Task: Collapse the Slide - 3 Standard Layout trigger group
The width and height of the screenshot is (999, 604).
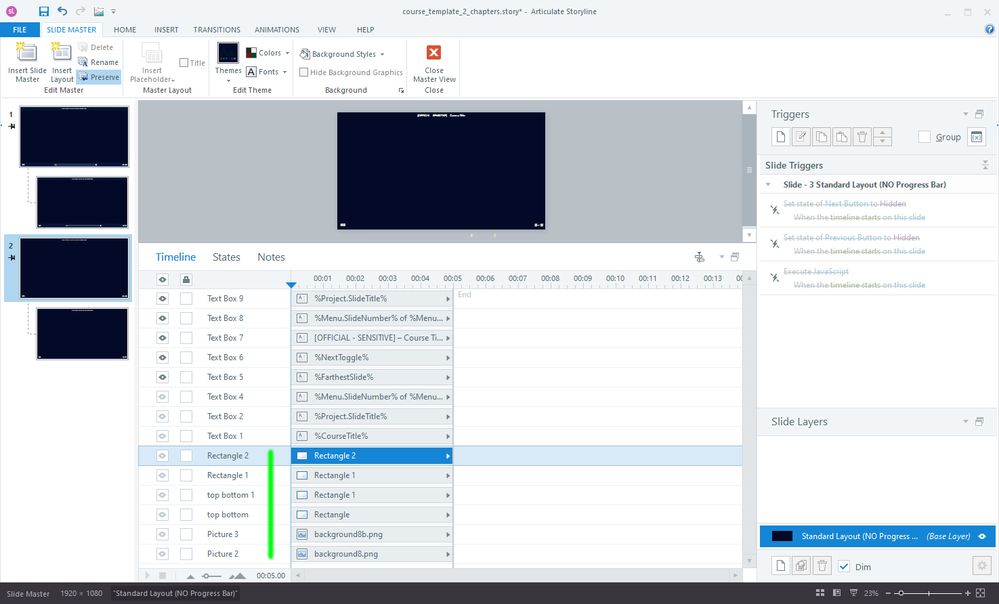Action: (769, 185)
